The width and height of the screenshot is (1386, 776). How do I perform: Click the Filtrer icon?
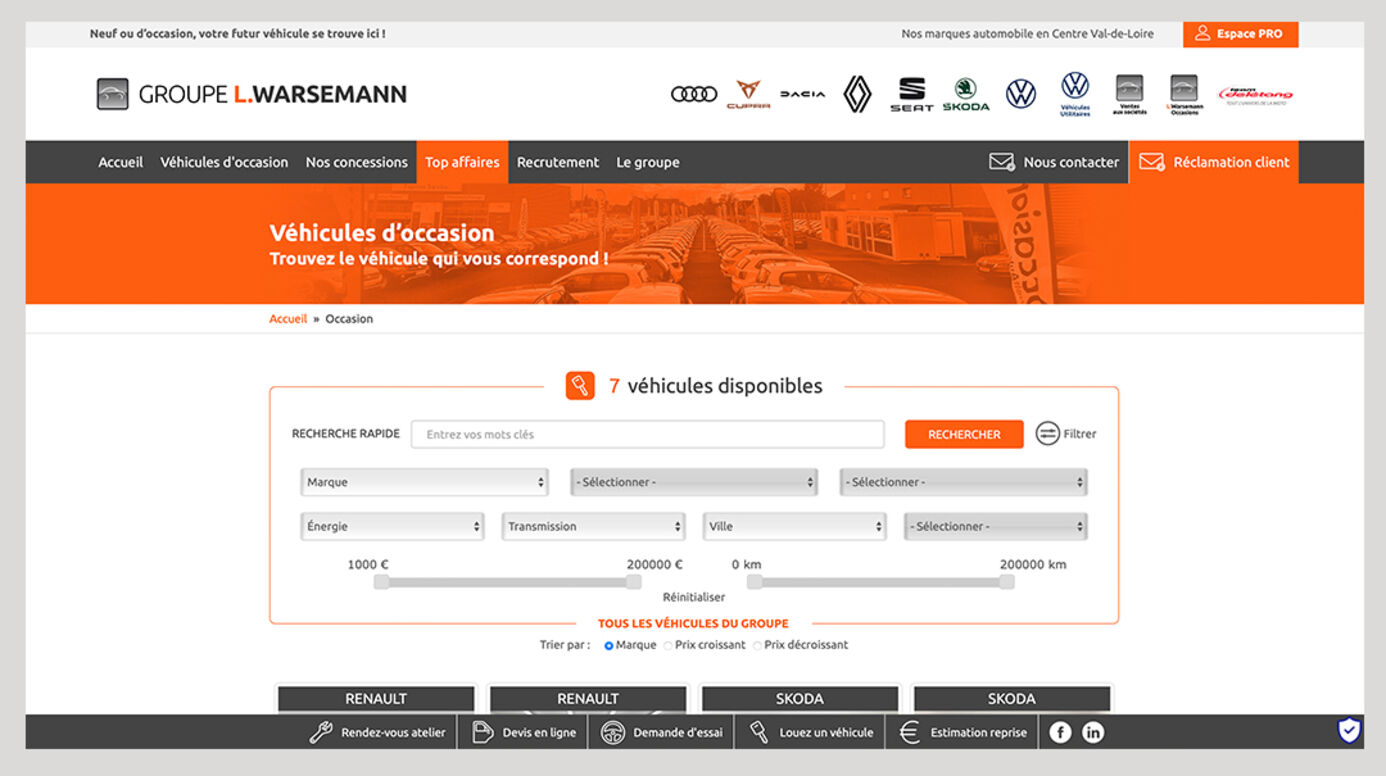click(x=1047, y=434)
